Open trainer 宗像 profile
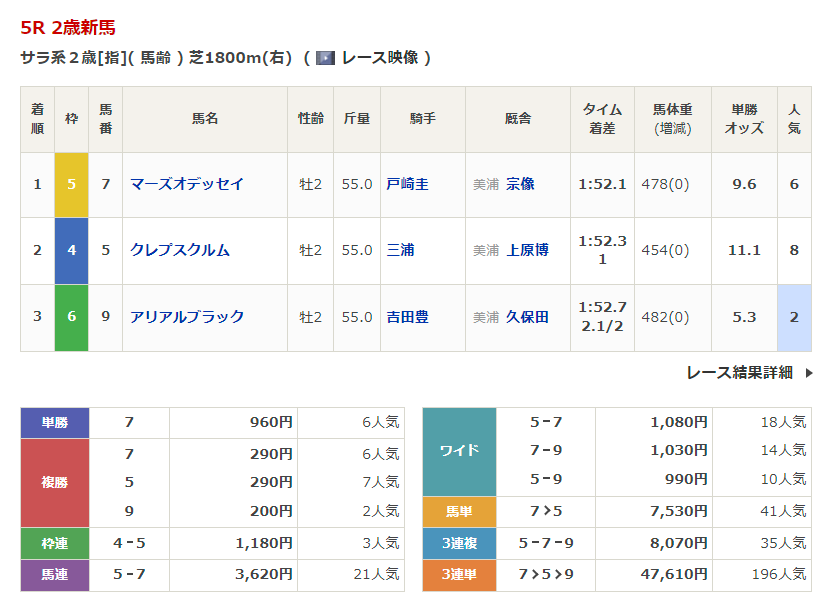Screen dimensions: 832x603 tap(520, 184)
